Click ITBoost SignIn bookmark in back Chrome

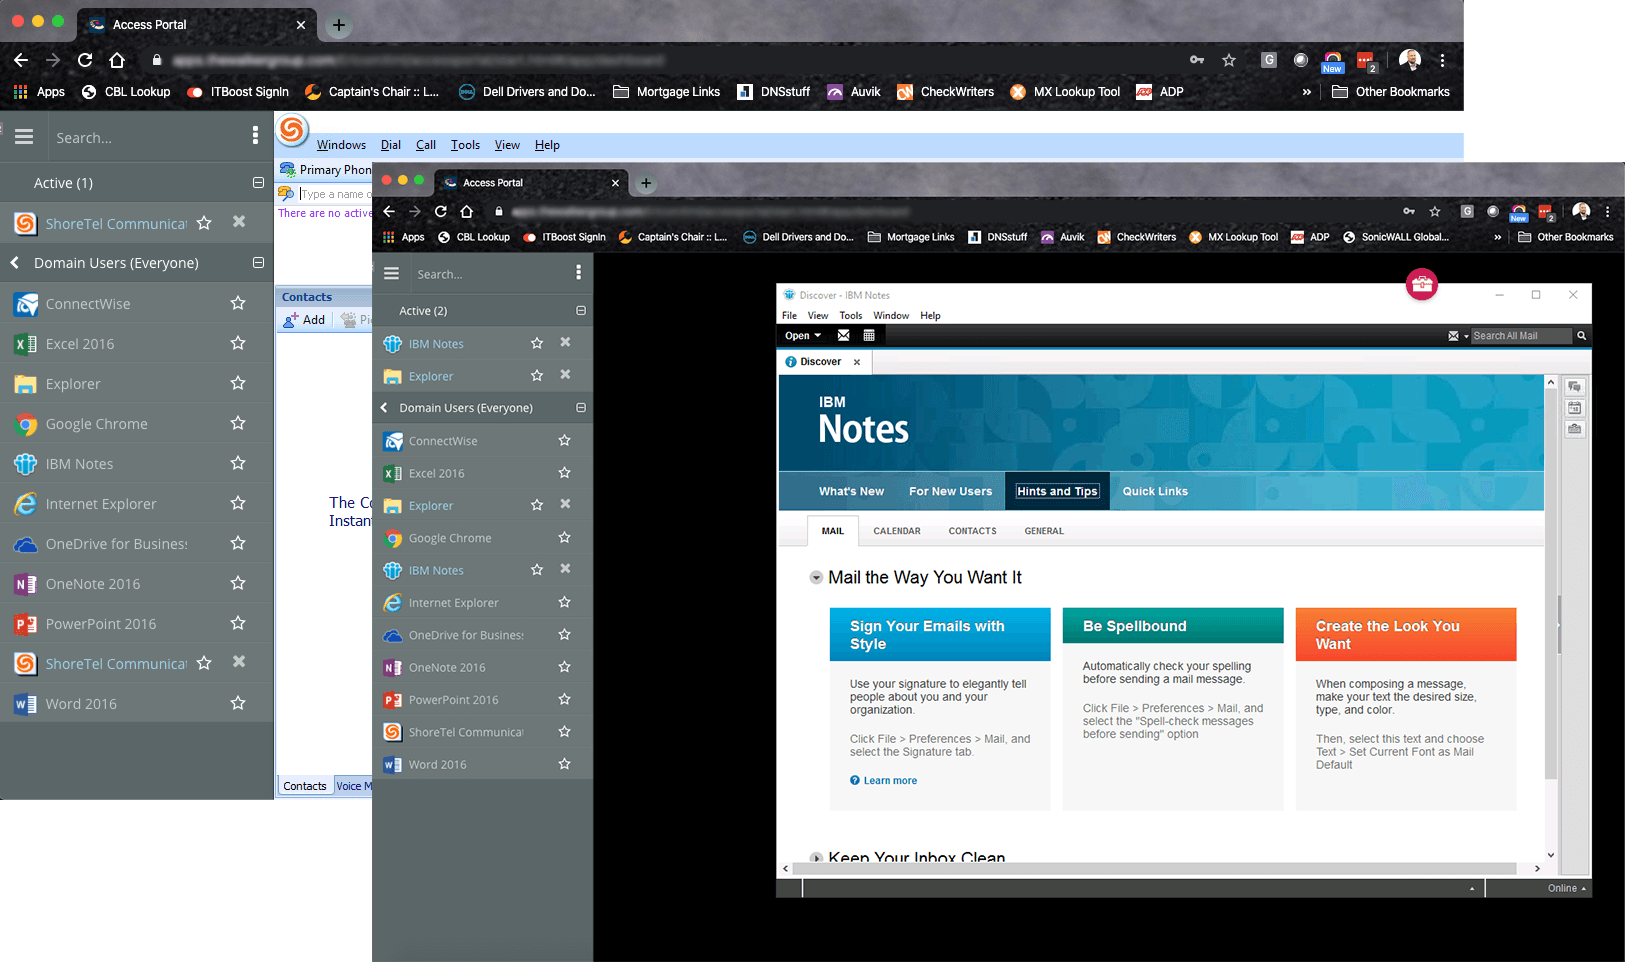tap(238, 92)
